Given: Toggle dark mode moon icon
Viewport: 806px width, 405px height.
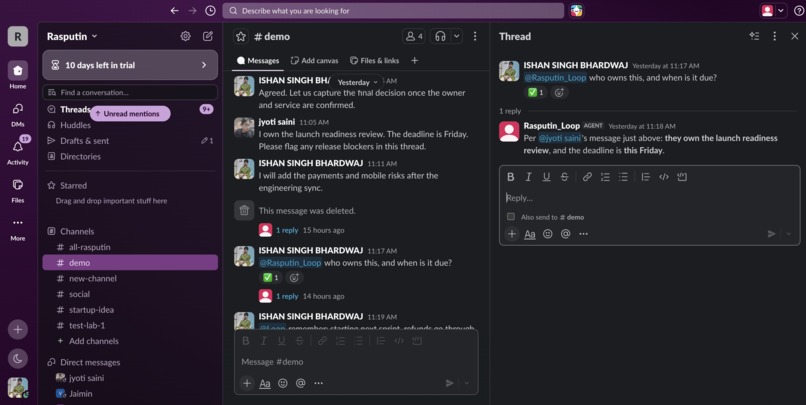Looking at the screenshot, I should click(x=17, y=359).
